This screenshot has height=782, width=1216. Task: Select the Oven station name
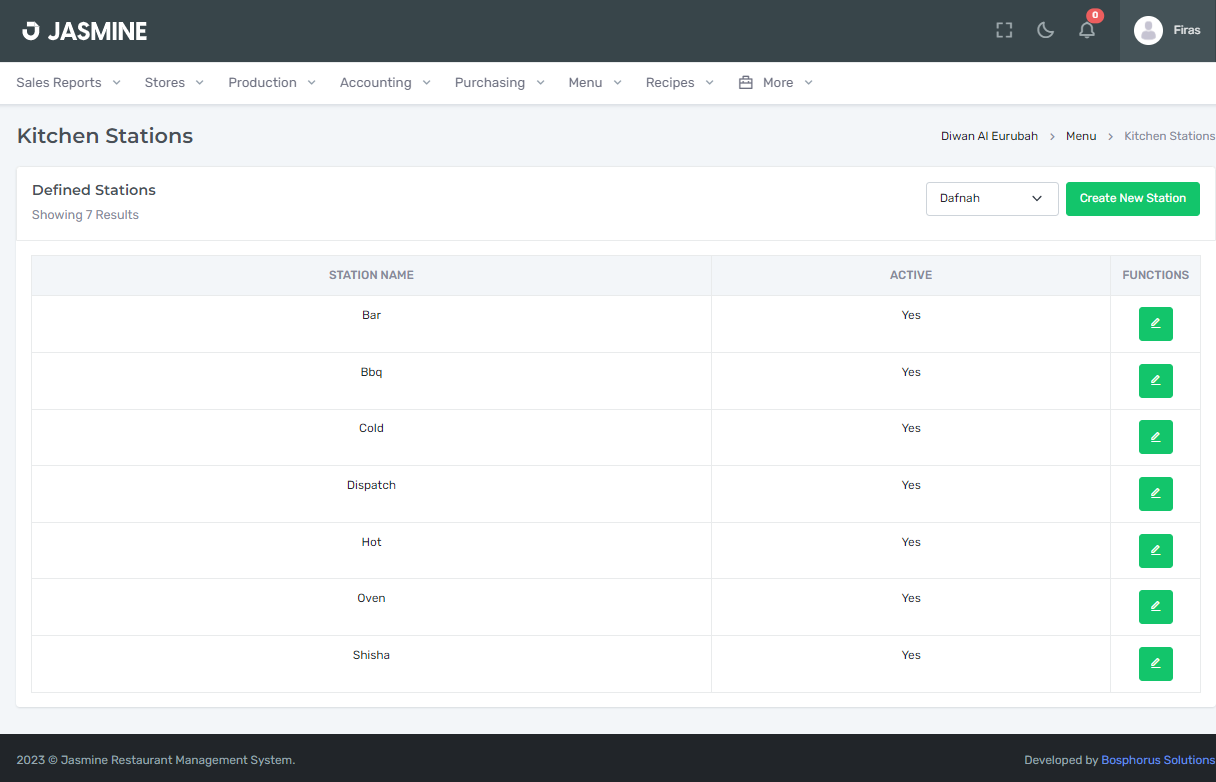tap(371, 598)
